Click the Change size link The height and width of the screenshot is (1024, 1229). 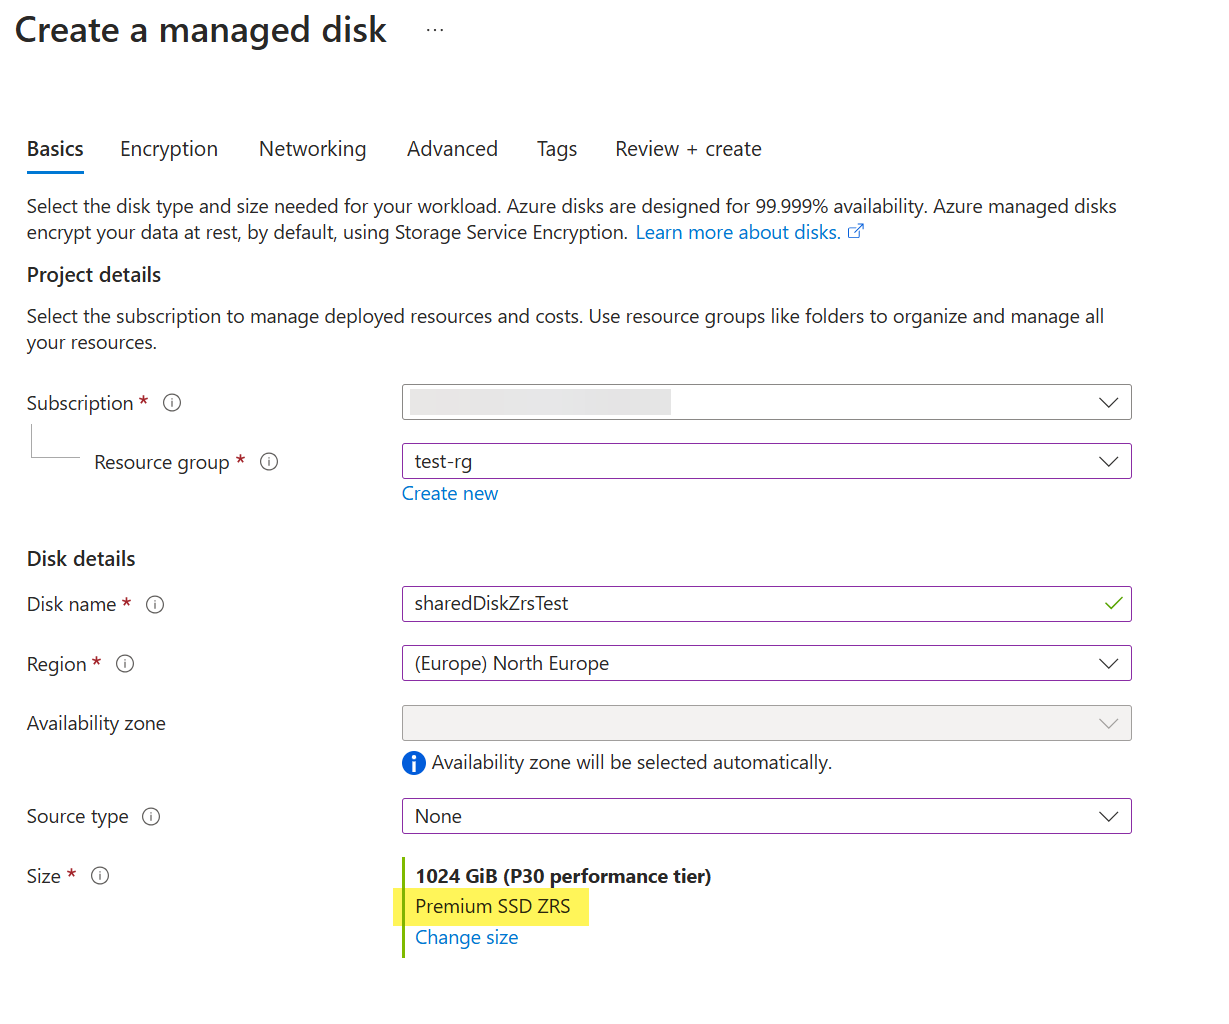467,938
